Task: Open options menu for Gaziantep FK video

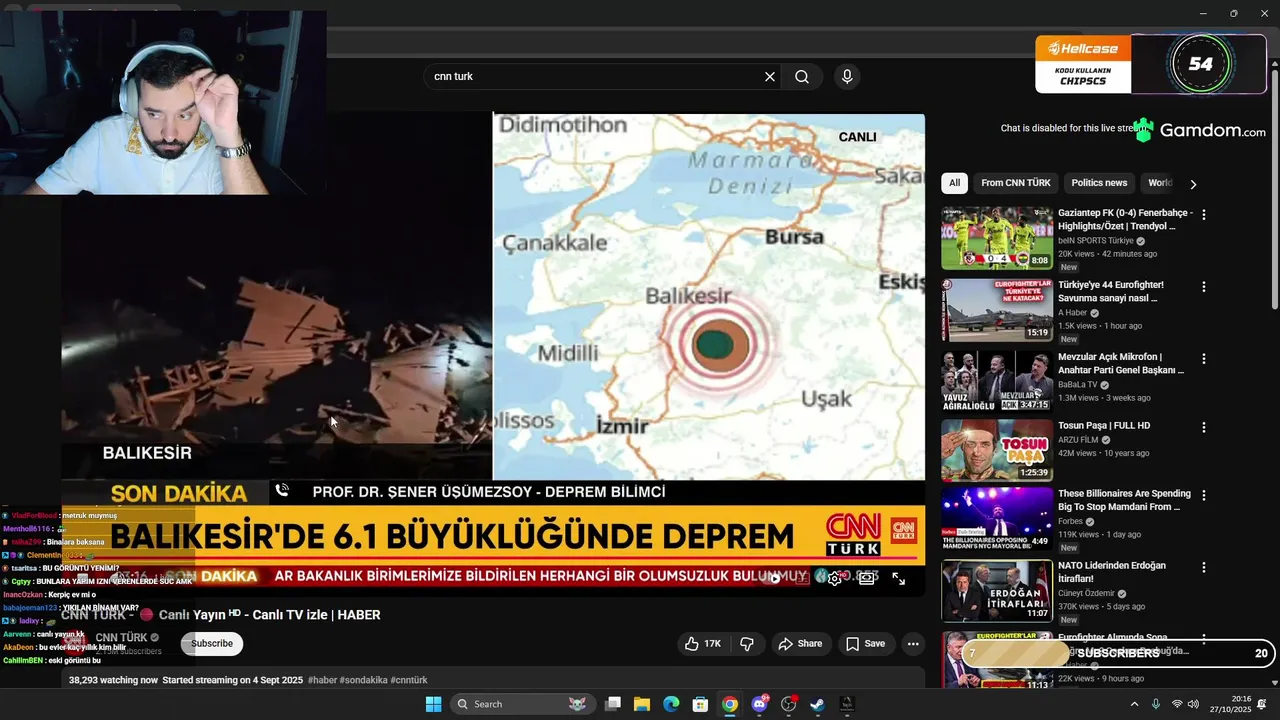Action: tap(1204, 215)
